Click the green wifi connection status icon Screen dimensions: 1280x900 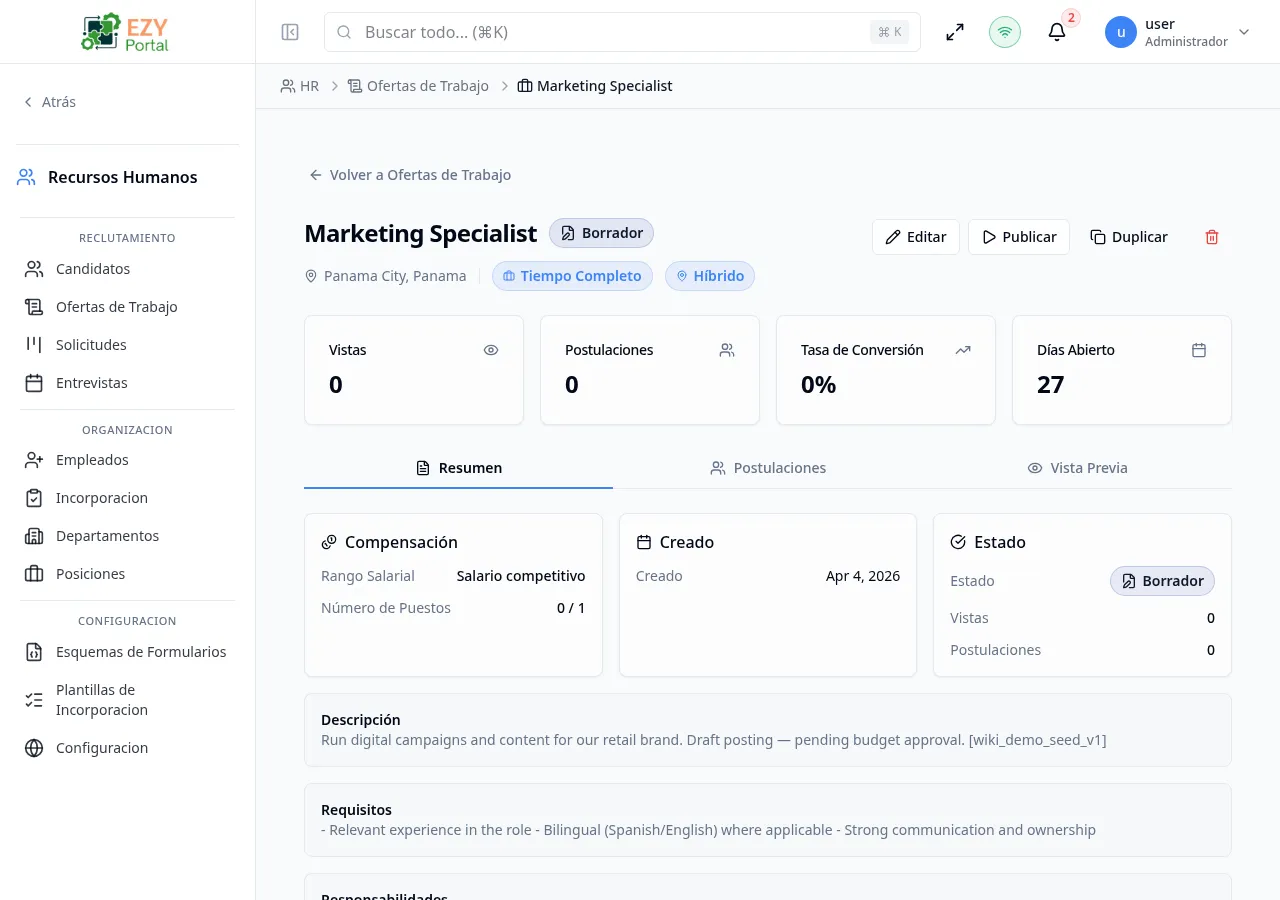tap(1005, 32)
